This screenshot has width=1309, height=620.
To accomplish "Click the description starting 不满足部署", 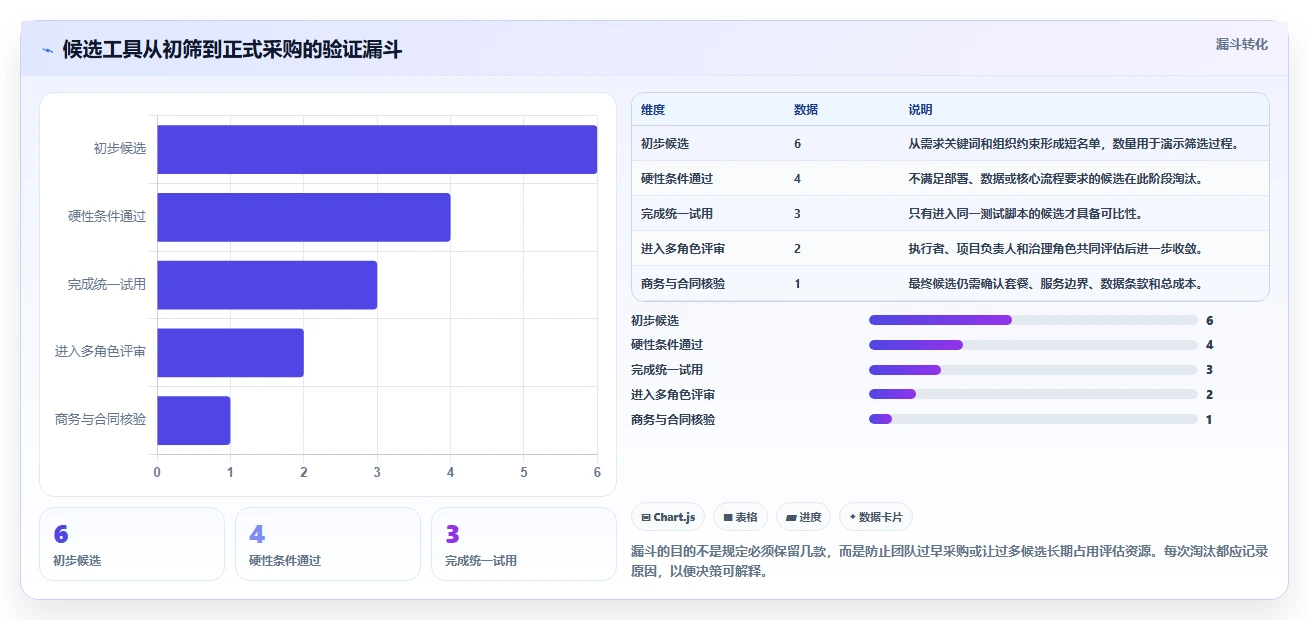I will pyautogui.click(x=1055, y=179).
